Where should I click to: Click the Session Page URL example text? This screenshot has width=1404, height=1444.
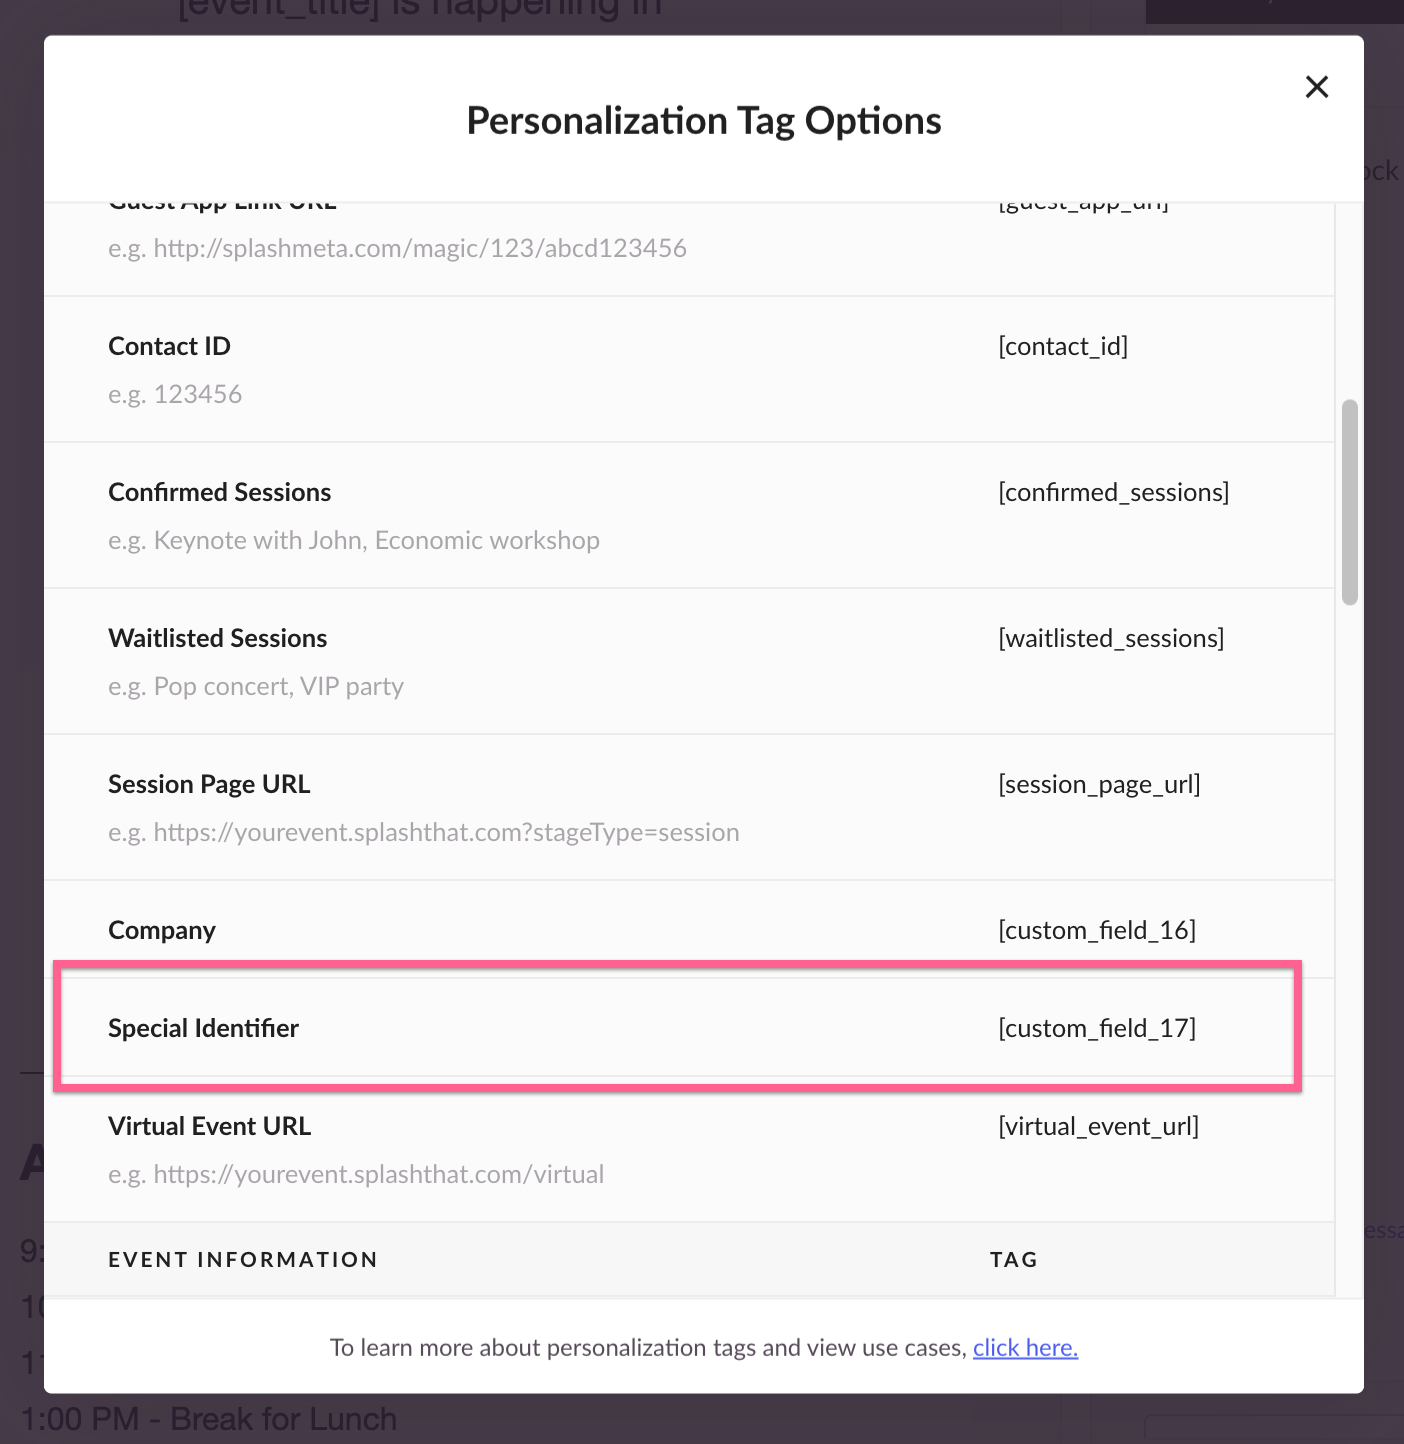click(424, 832)
